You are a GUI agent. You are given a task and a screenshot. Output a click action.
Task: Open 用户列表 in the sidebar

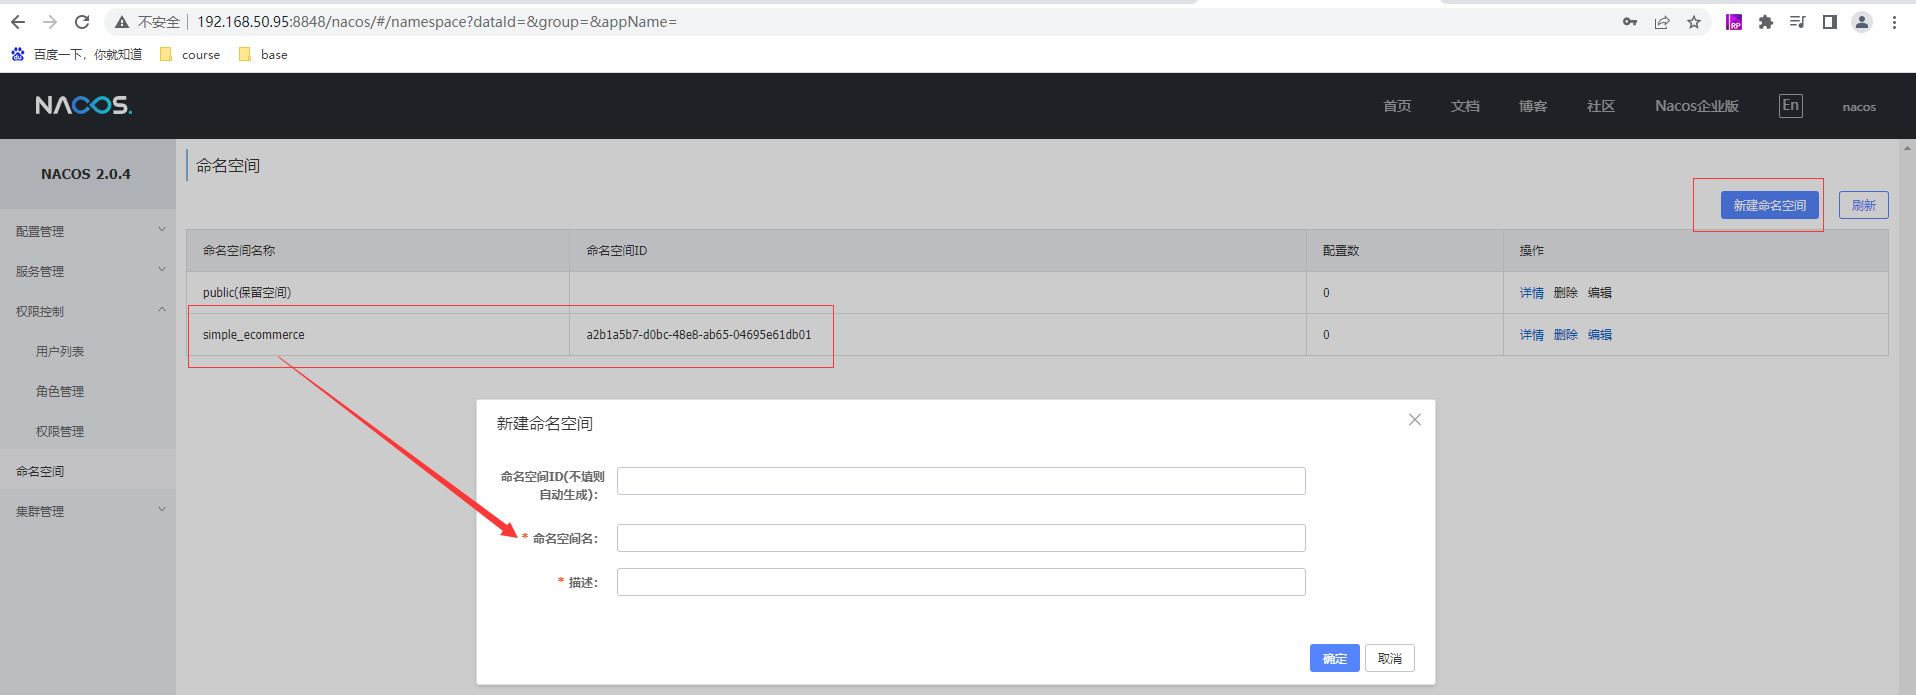[60, 351]
